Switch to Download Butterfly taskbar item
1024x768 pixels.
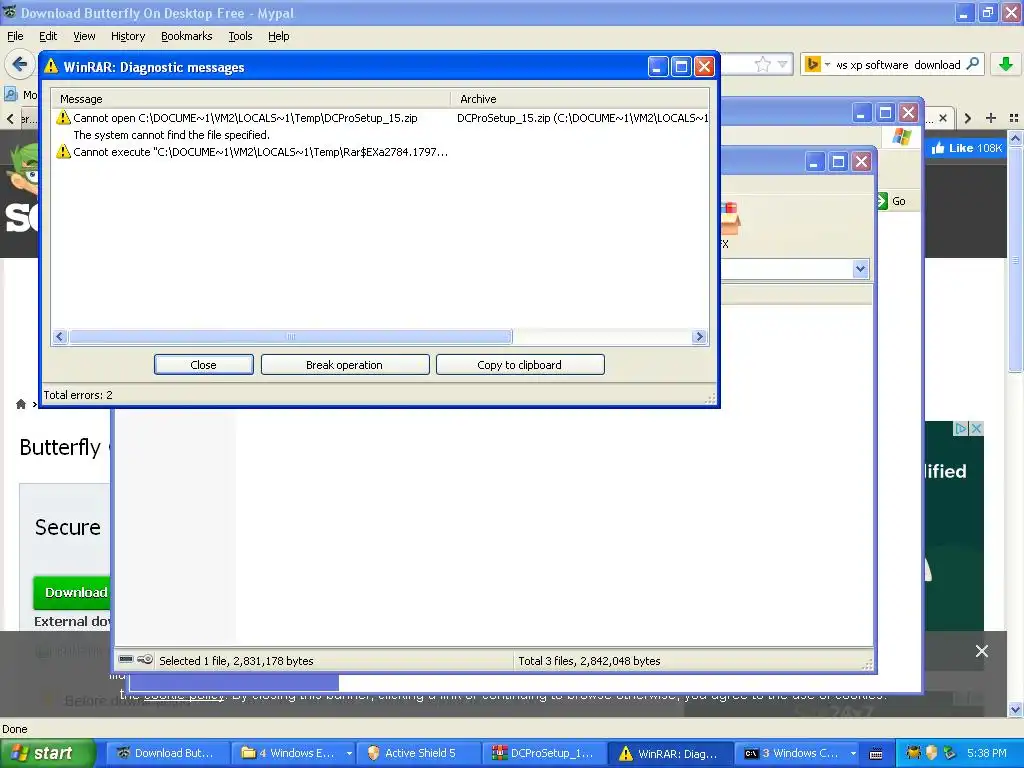[166, 753]
